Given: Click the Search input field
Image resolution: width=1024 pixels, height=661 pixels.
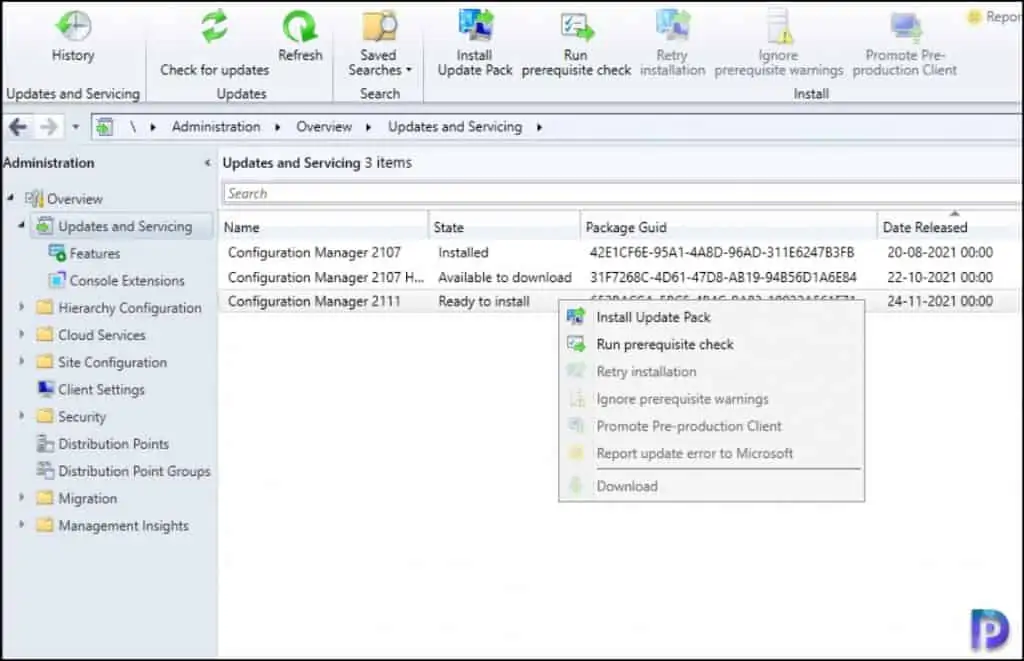Looking at the screenshot, I should click(622, 193).
